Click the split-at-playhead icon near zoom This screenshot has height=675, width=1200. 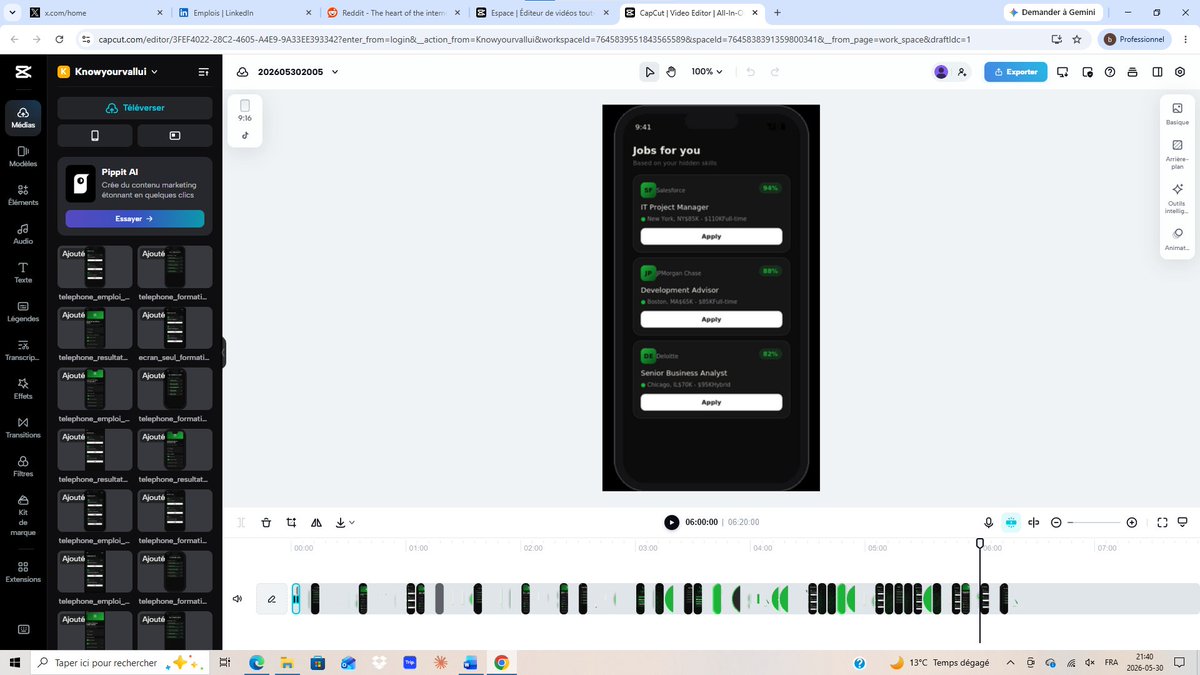pos(1034,522)
